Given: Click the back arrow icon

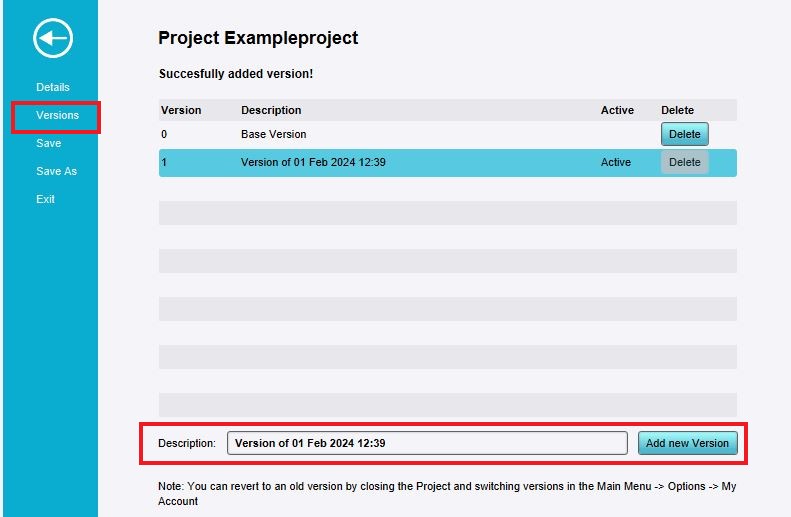Looking at the screenshot, I should coord(53,39).
